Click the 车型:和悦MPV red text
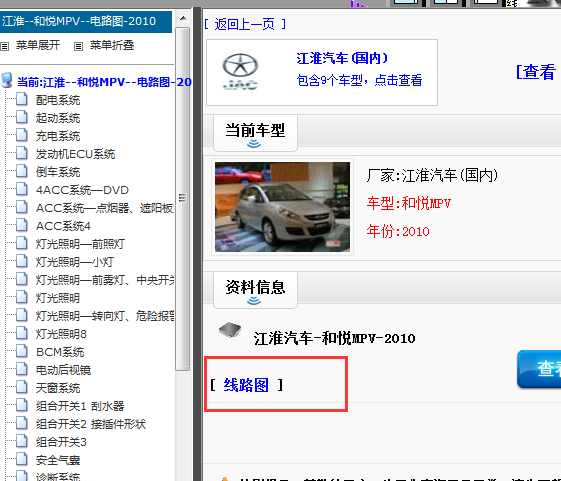 [x=409, y=203]
